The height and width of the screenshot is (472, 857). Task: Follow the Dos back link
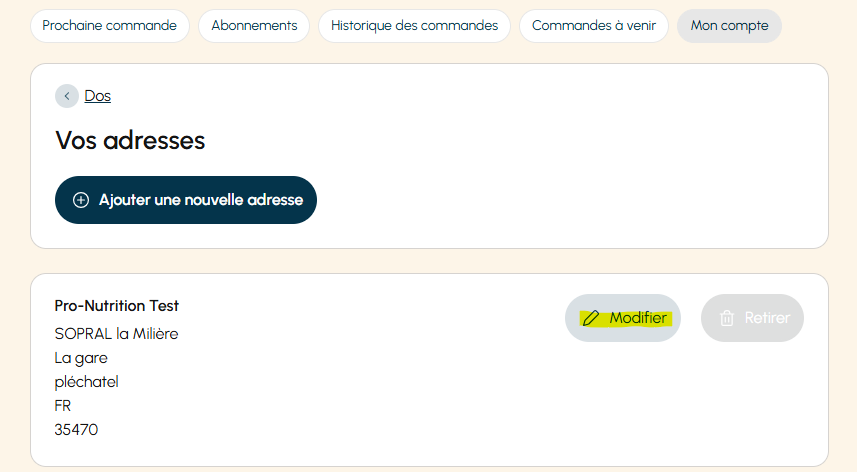pyautogui.click(x=97, y=96)
